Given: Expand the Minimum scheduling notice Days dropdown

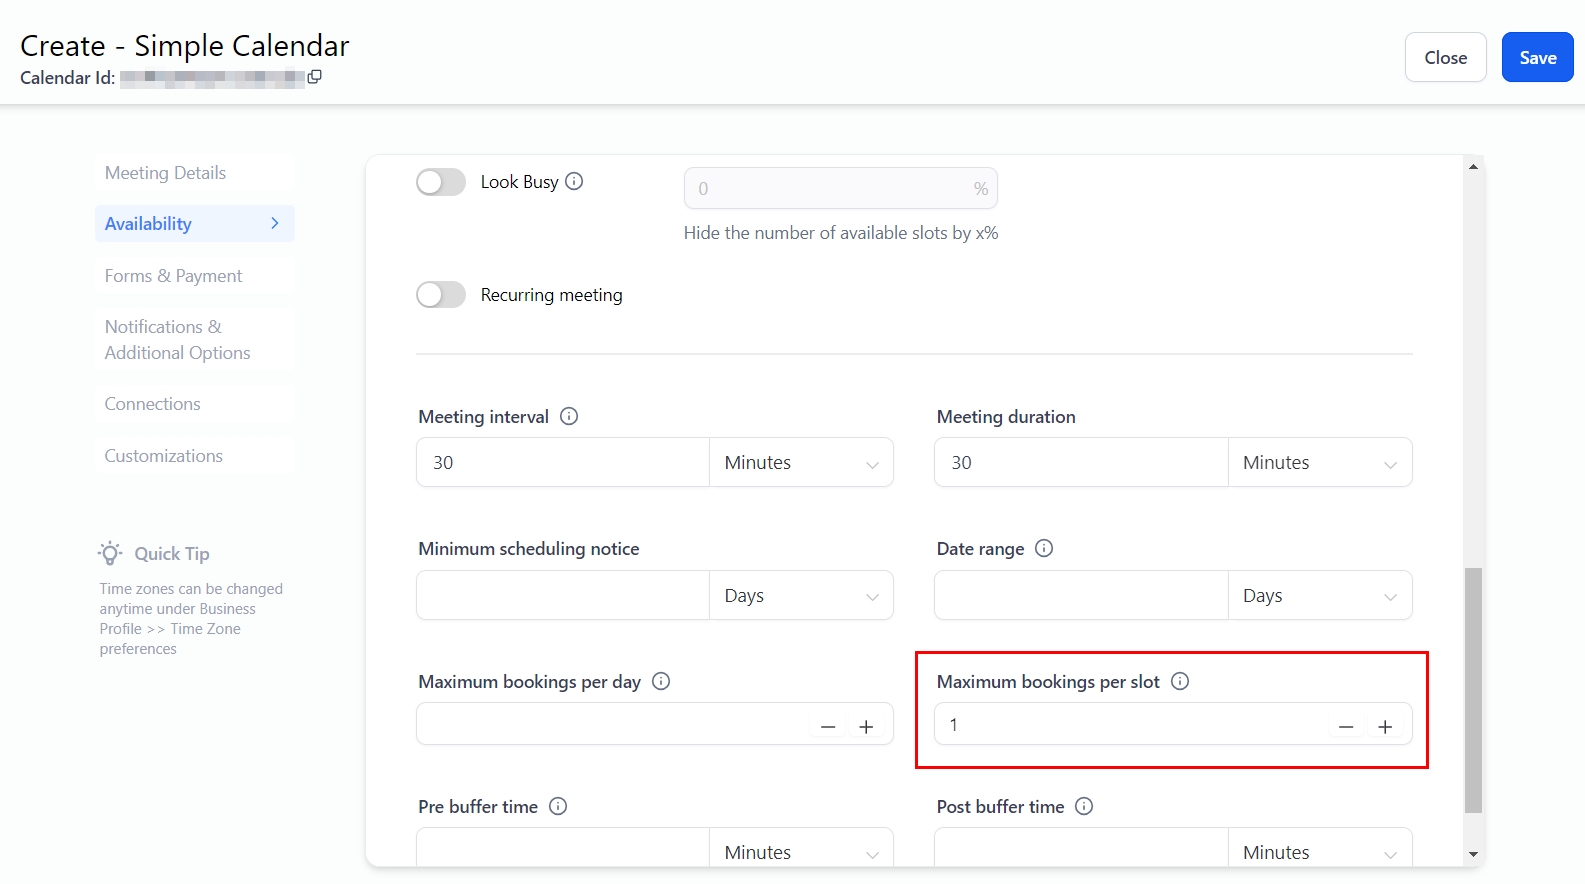Looking at the screenshot, I should [x=801, y=596].
